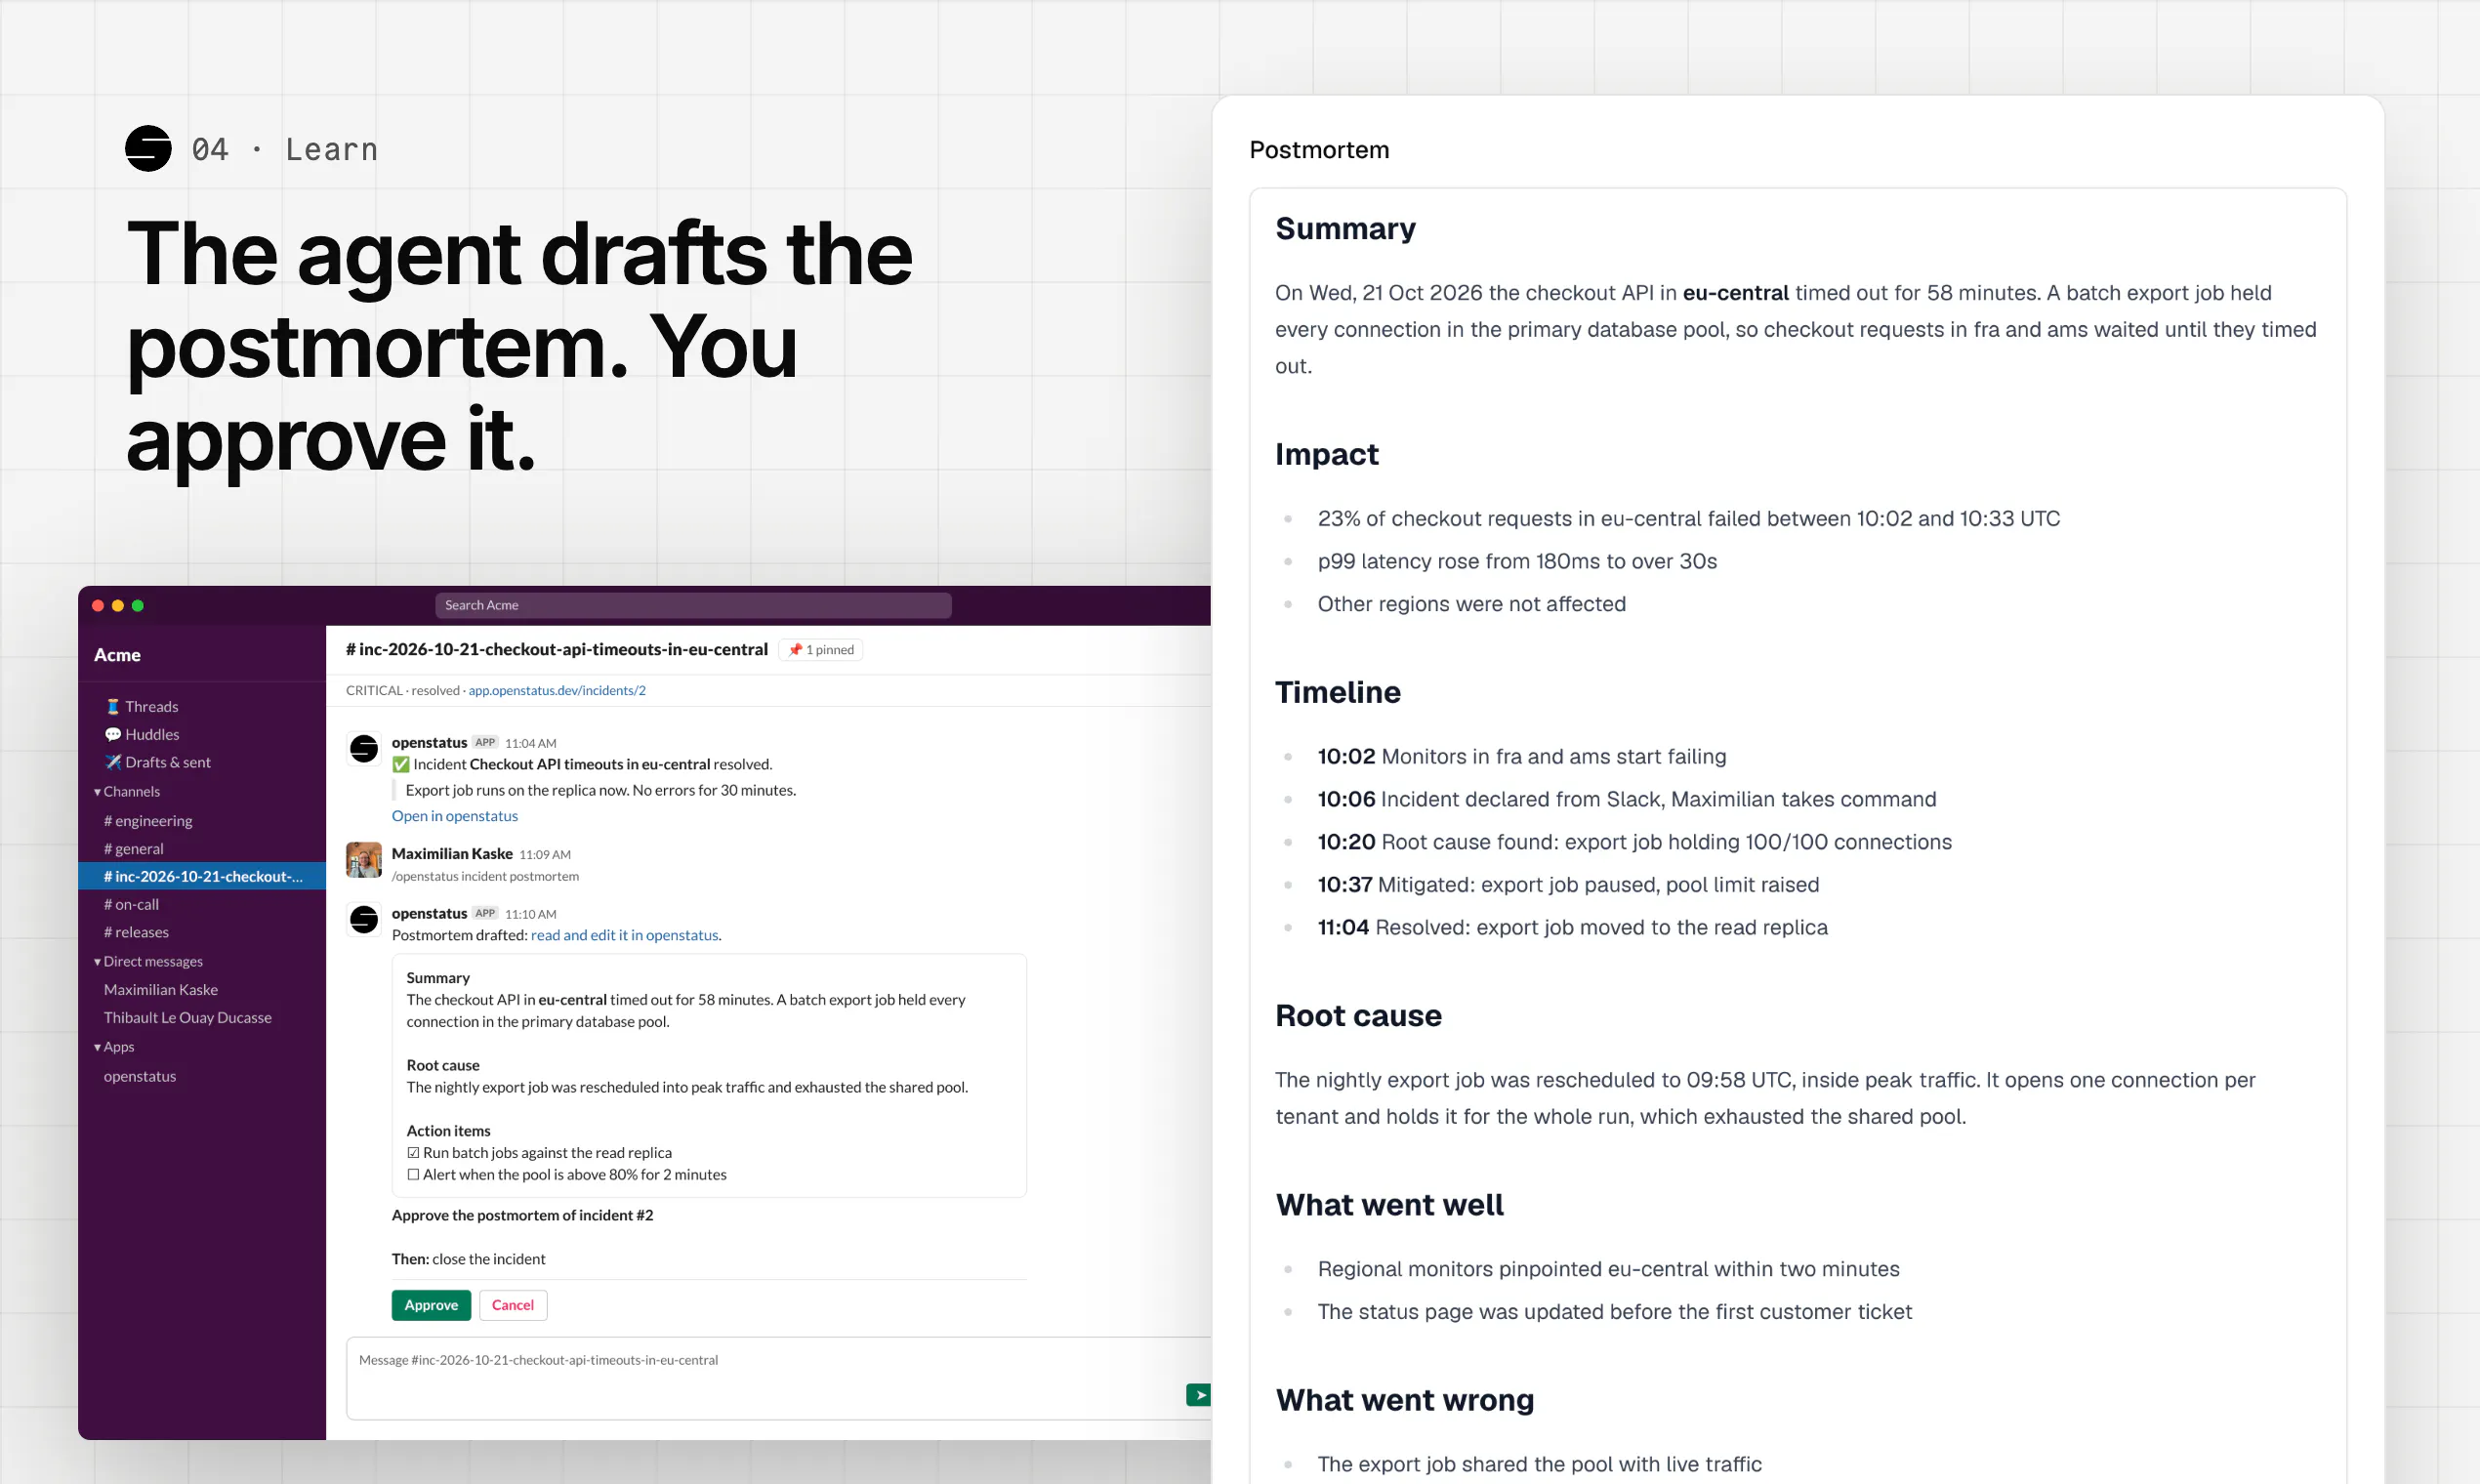2480x1484 pixels.
Task: Open Maximilian Kaske's avatar photo
Action: pos(364,860)
